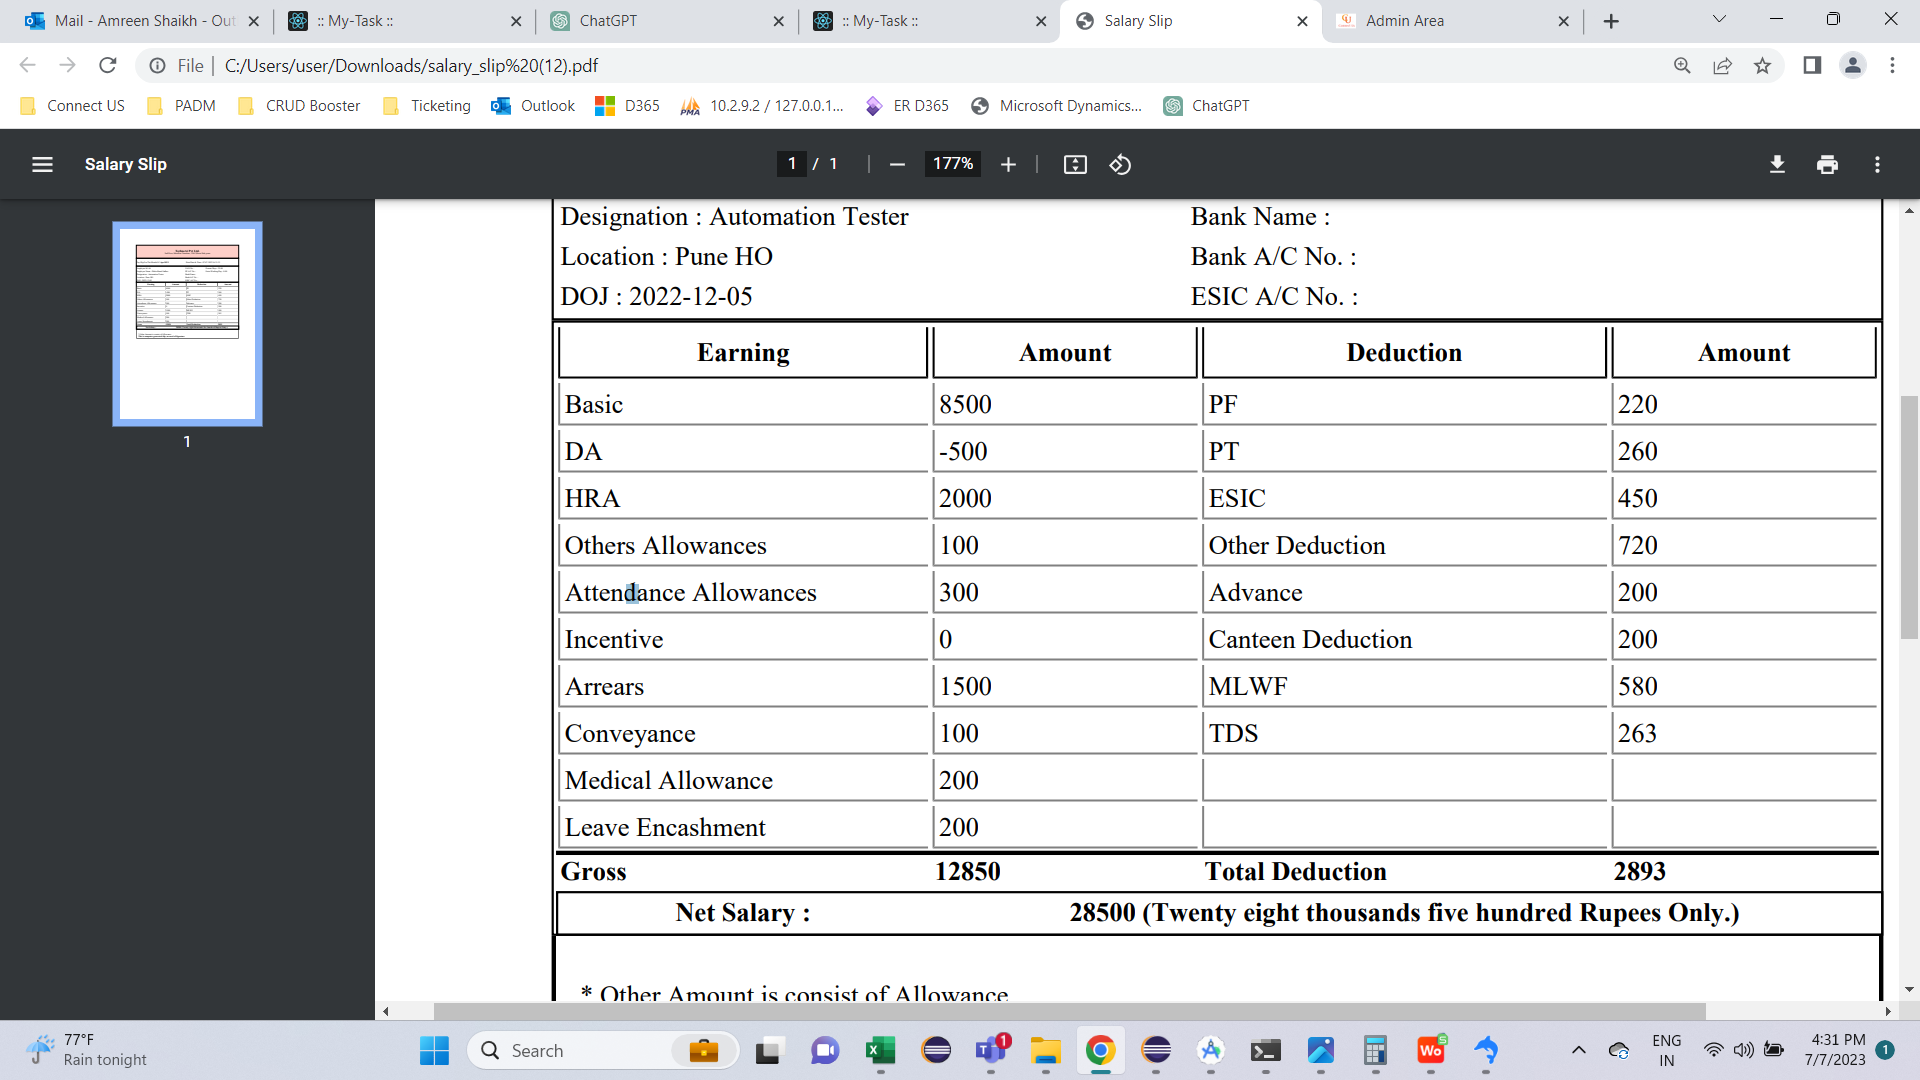
Task: Share this page icon
Action: [1722, 65]
